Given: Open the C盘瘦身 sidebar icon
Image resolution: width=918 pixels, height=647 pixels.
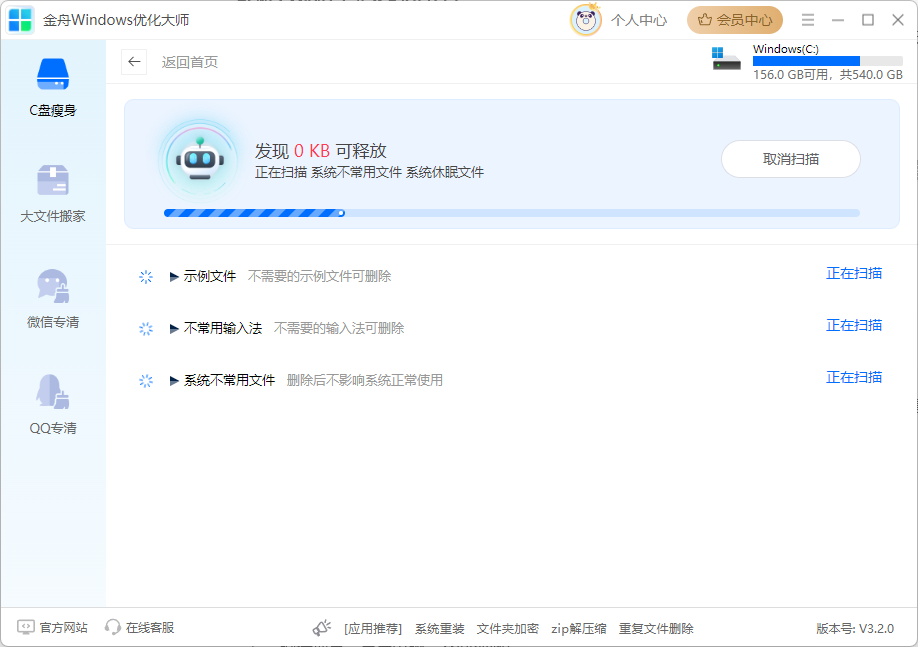Looking at the screenshot, I should (53, 74).
